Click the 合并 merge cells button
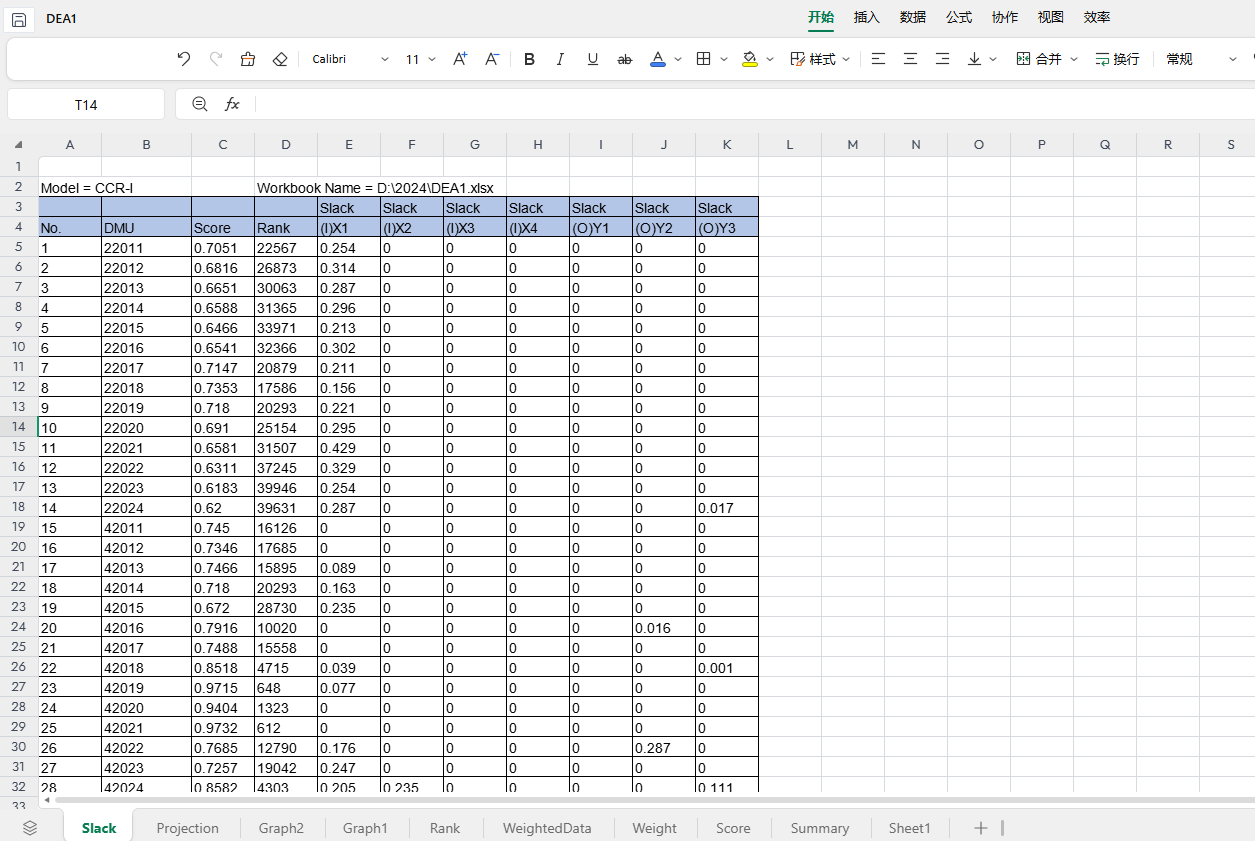Screen dimensions: 1255x841 [1040, 59]
